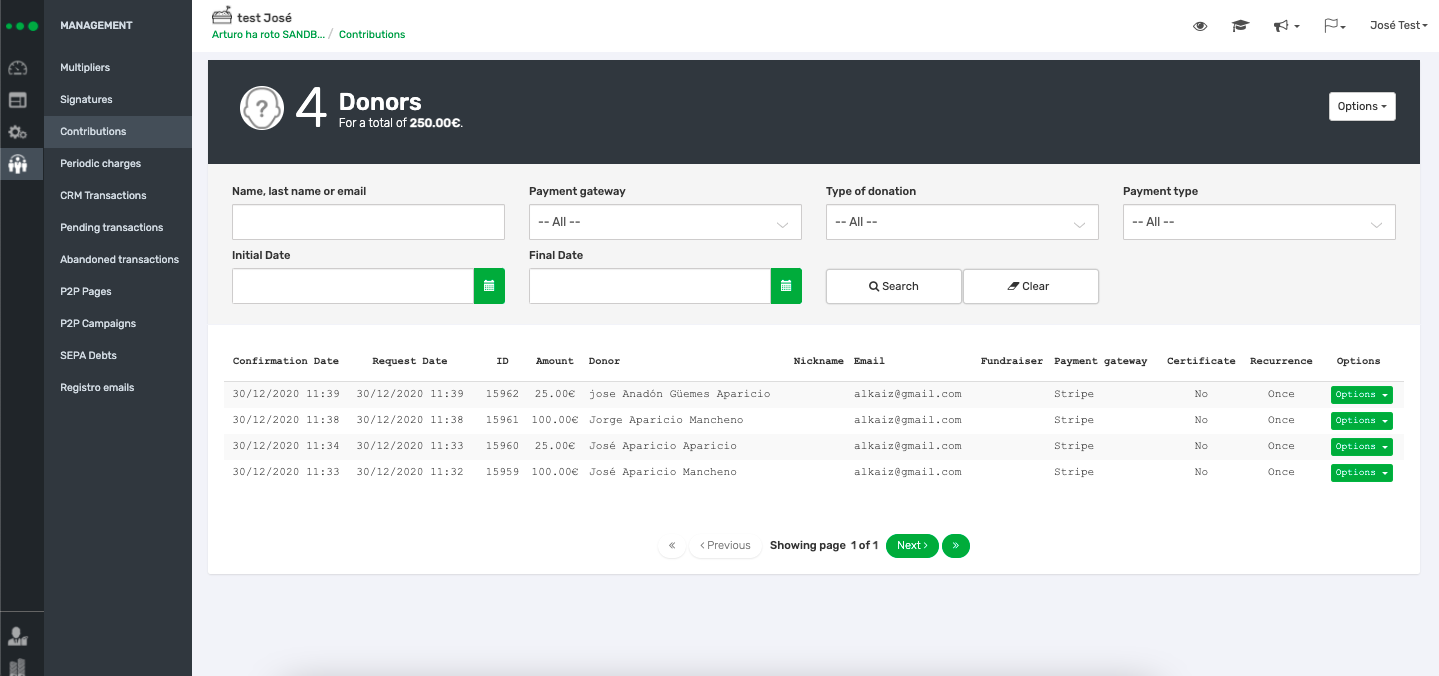Click the page layout icon in sidebar

17,100
